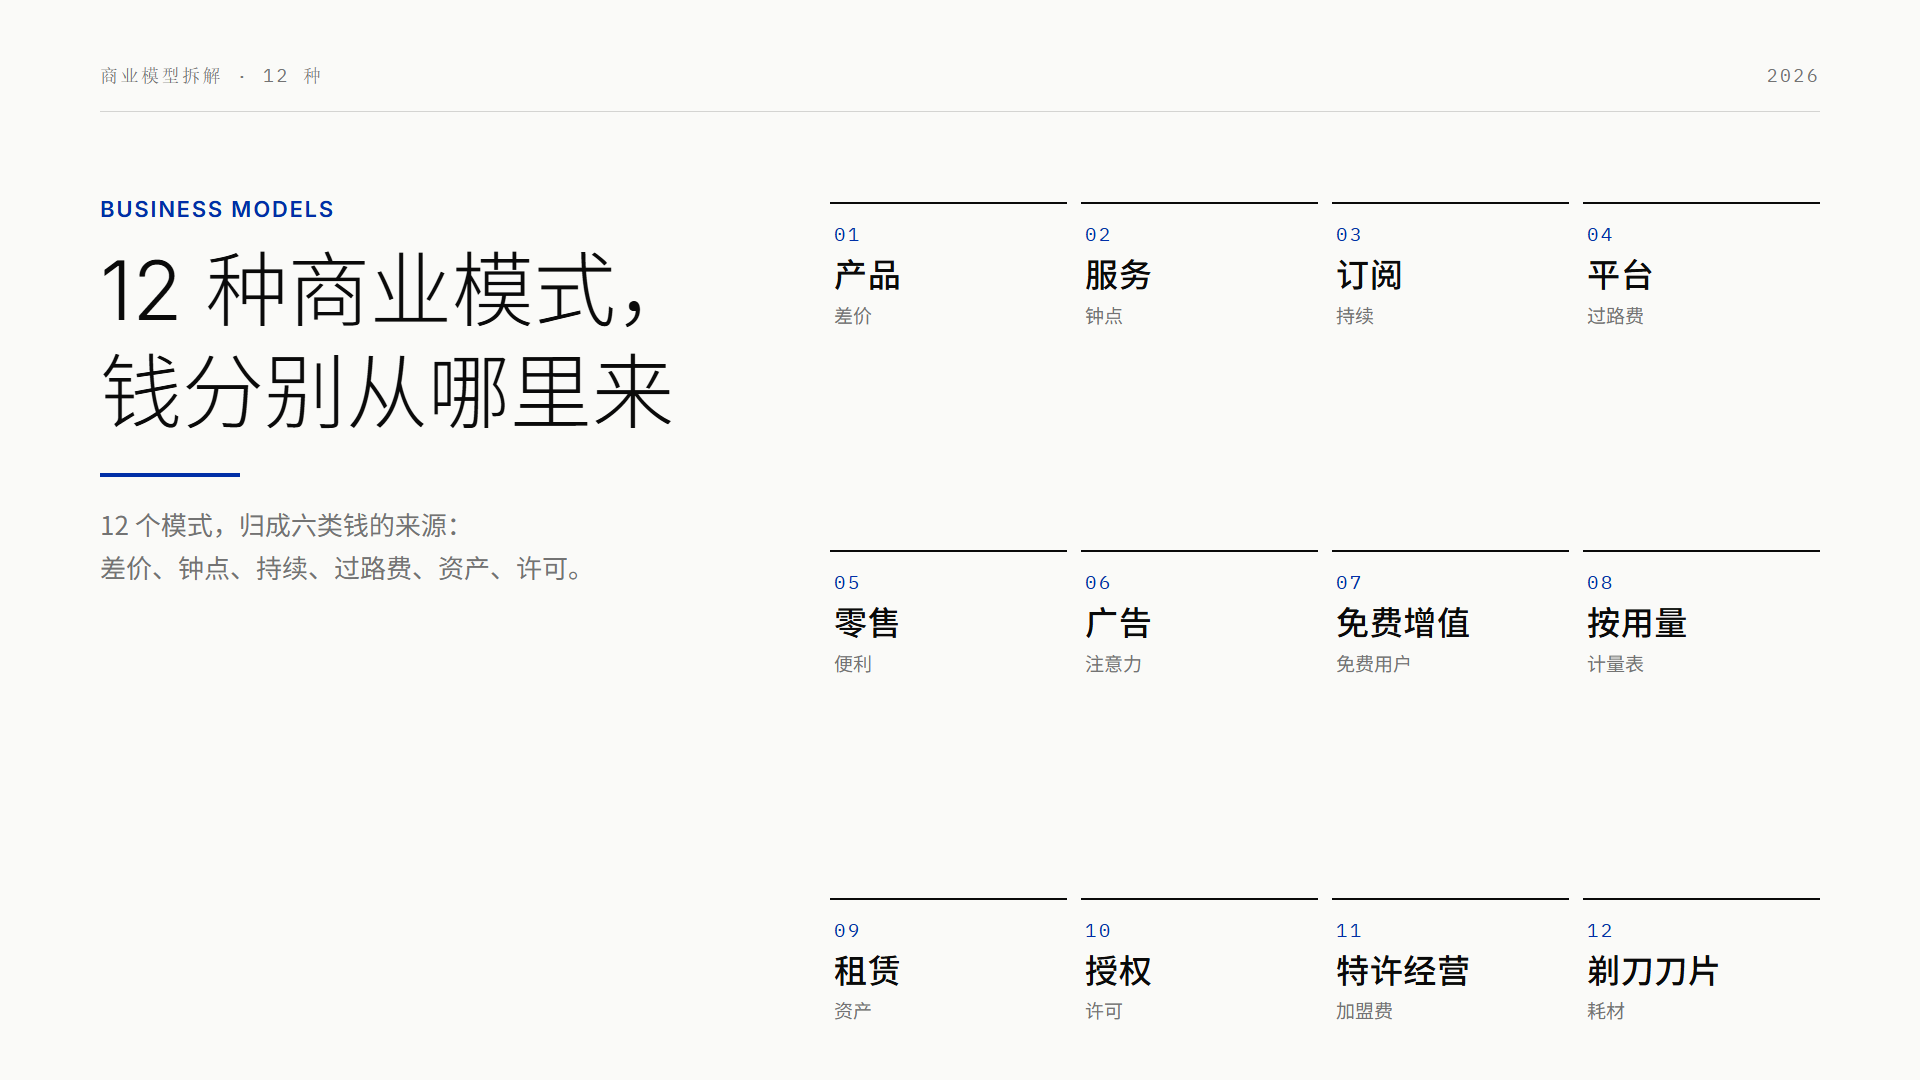
Task: Click the '便利' caption under 零售
Action: click(x=853, y=664)
